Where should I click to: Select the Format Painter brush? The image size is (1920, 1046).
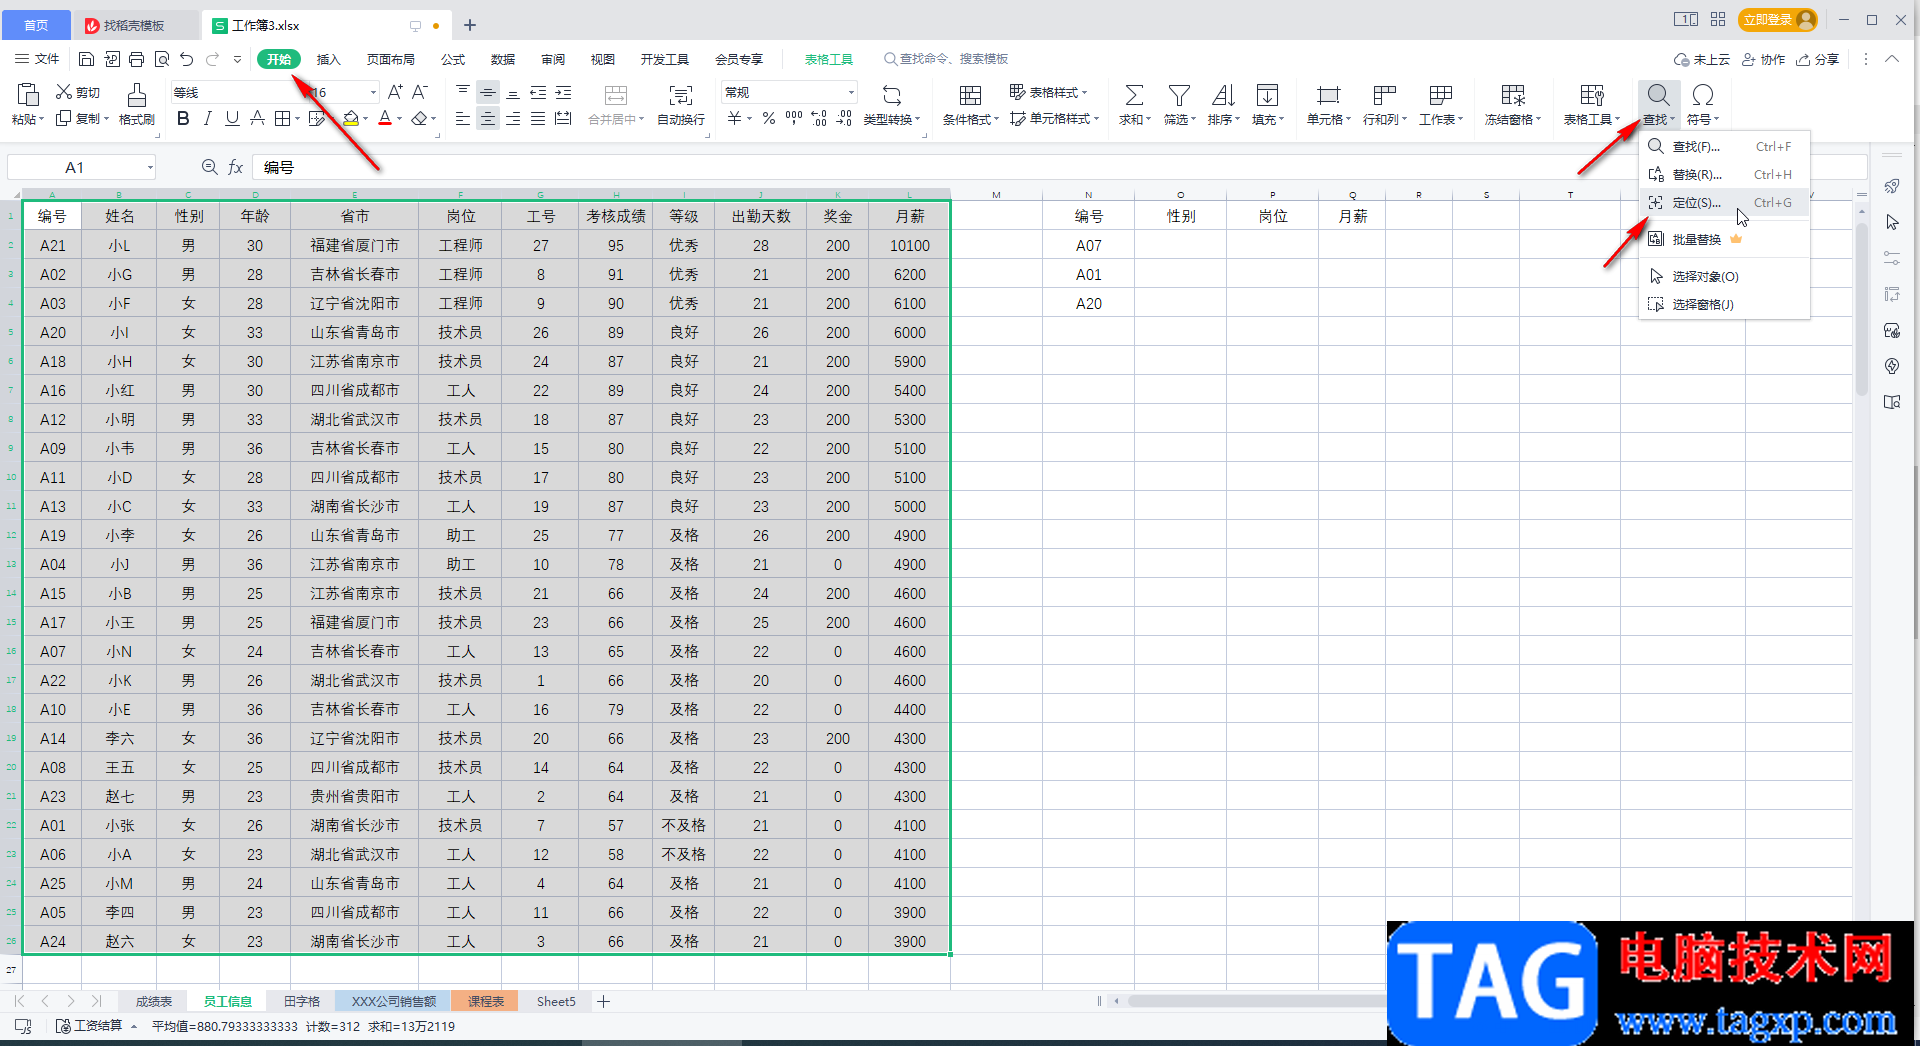(137, 95)
